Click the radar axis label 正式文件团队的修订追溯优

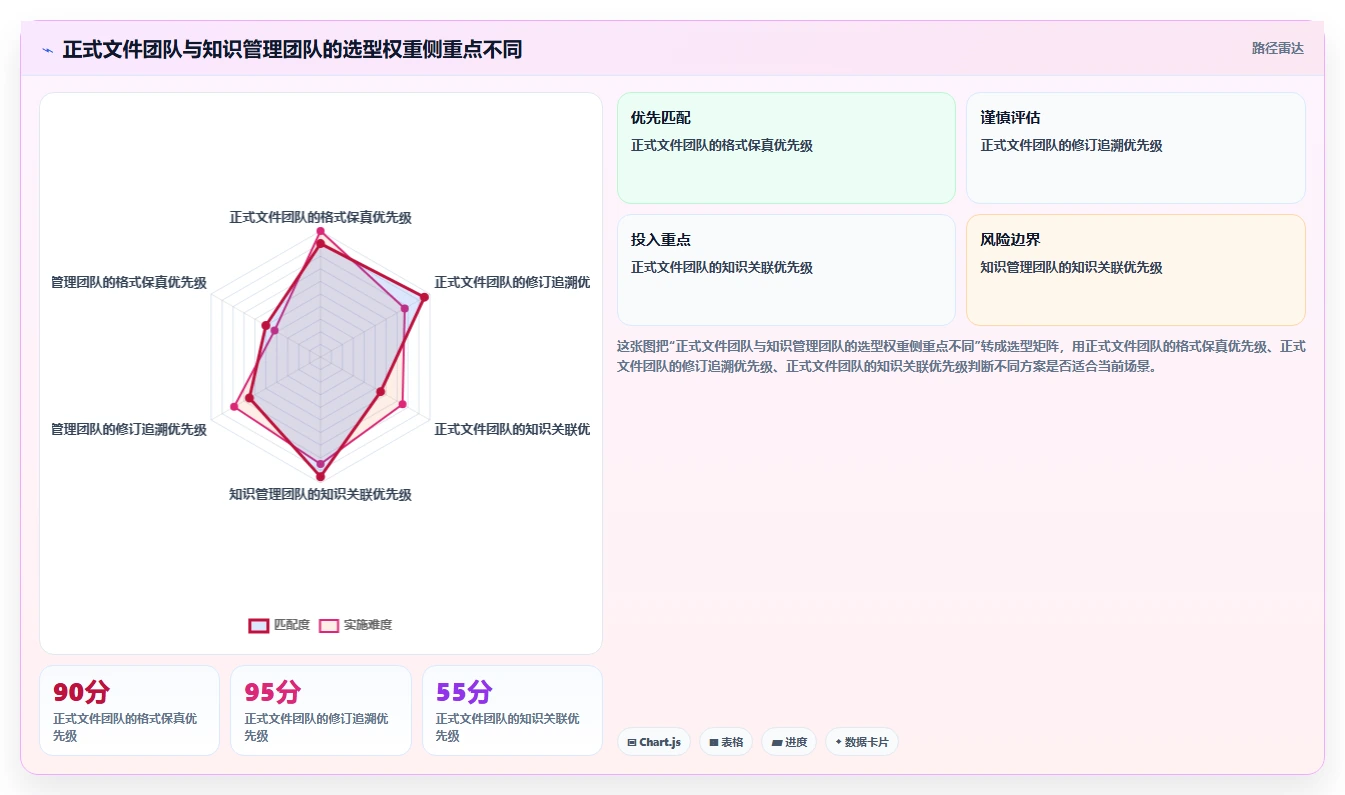point(512,283)
